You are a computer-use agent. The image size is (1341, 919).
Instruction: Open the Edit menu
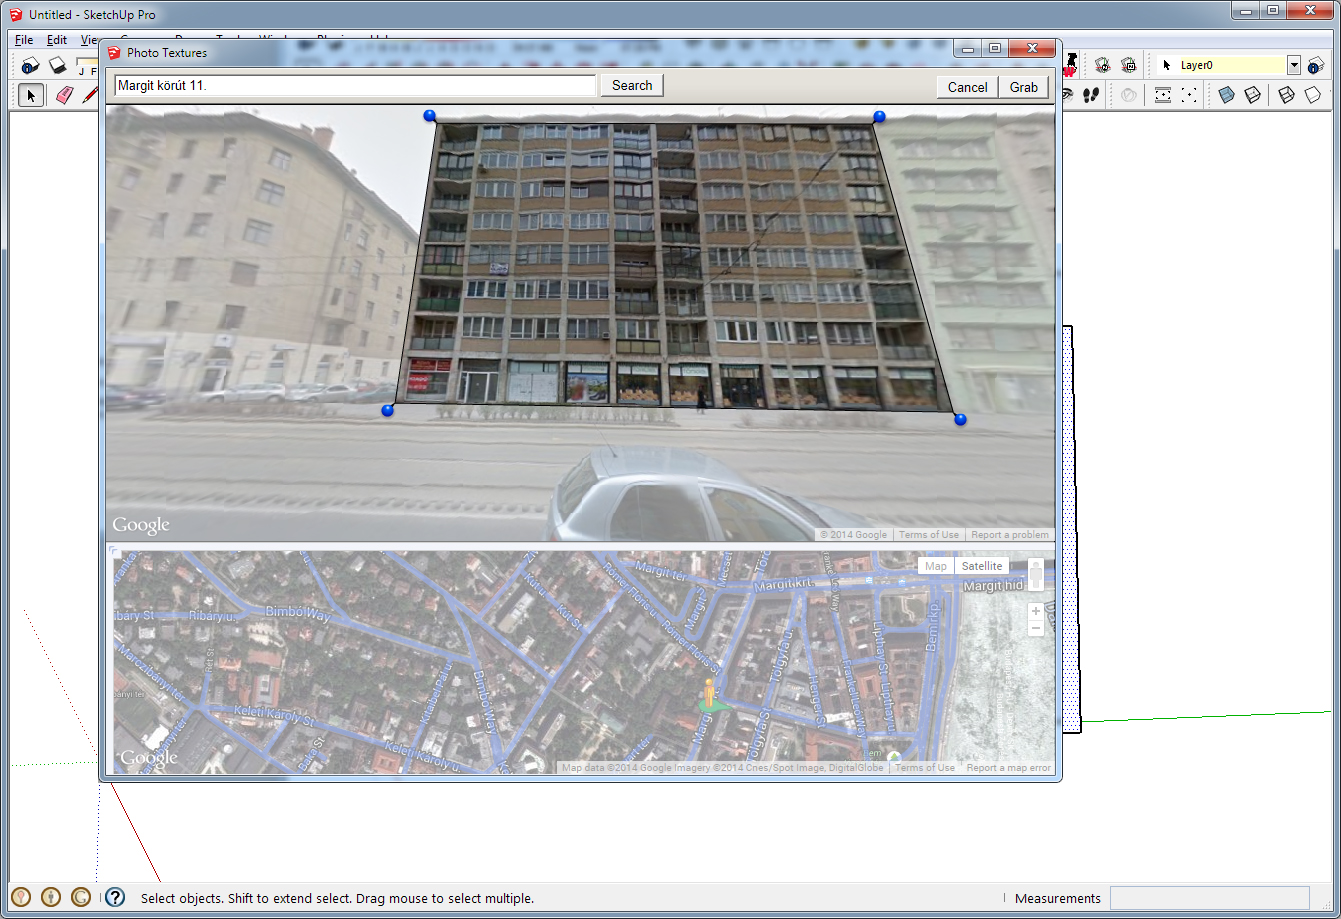tap(57, 40)
